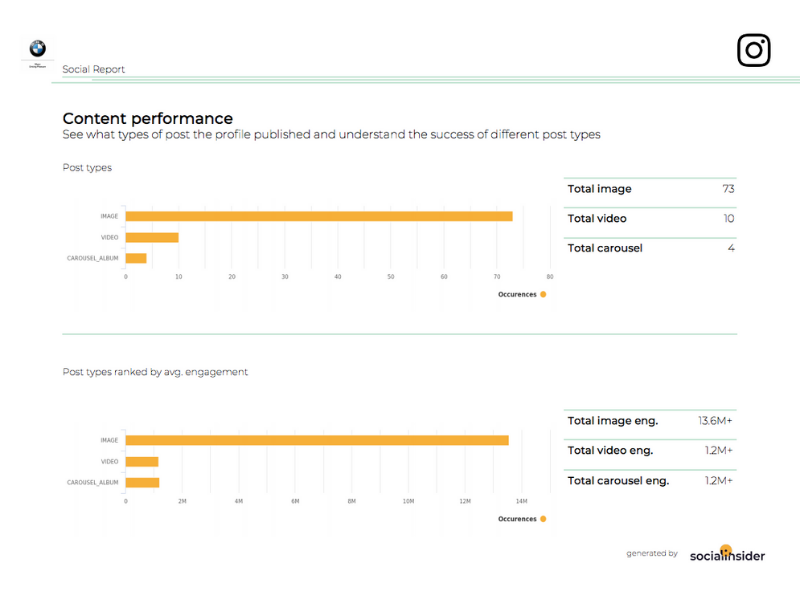The width and height of the screenshot is (800, 600).
Task: Click the Content performance heading
Action: (147, 118)
